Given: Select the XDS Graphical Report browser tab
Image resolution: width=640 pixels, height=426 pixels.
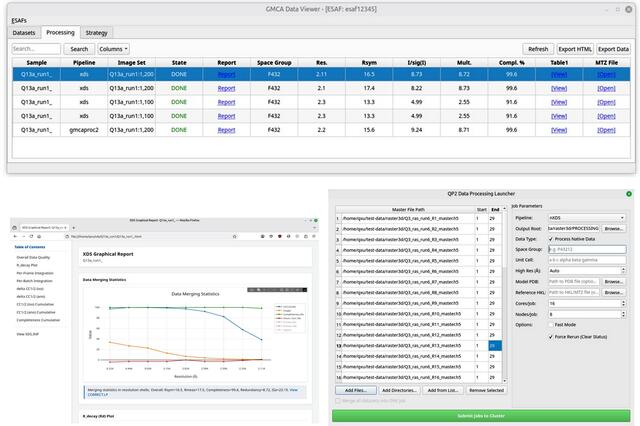Looking at the screenshot, I should point(44,228).
